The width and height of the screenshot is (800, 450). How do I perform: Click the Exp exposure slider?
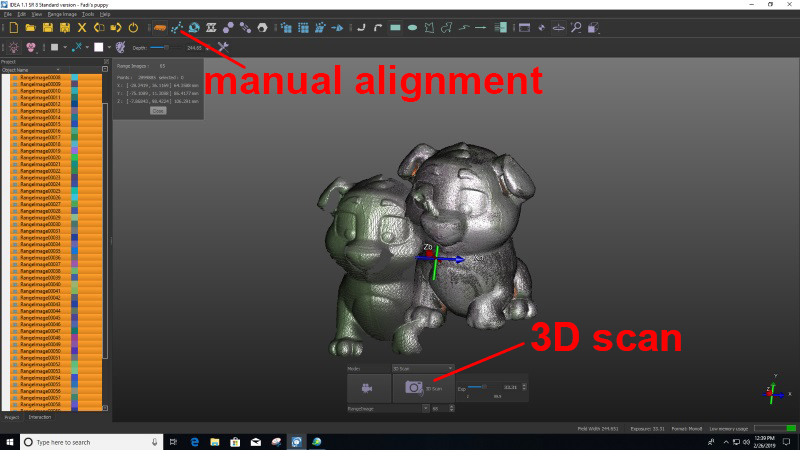click(482, 387)
